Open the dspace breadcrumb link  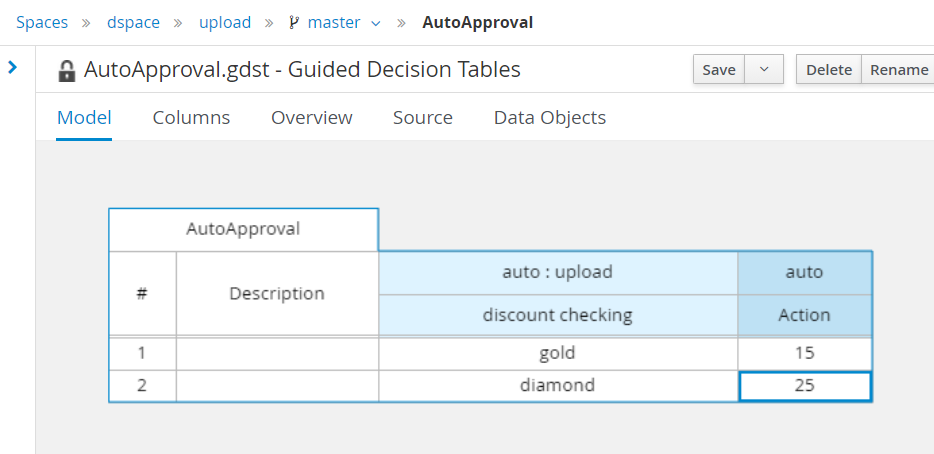pyautogui.click(x=133, y=23)
